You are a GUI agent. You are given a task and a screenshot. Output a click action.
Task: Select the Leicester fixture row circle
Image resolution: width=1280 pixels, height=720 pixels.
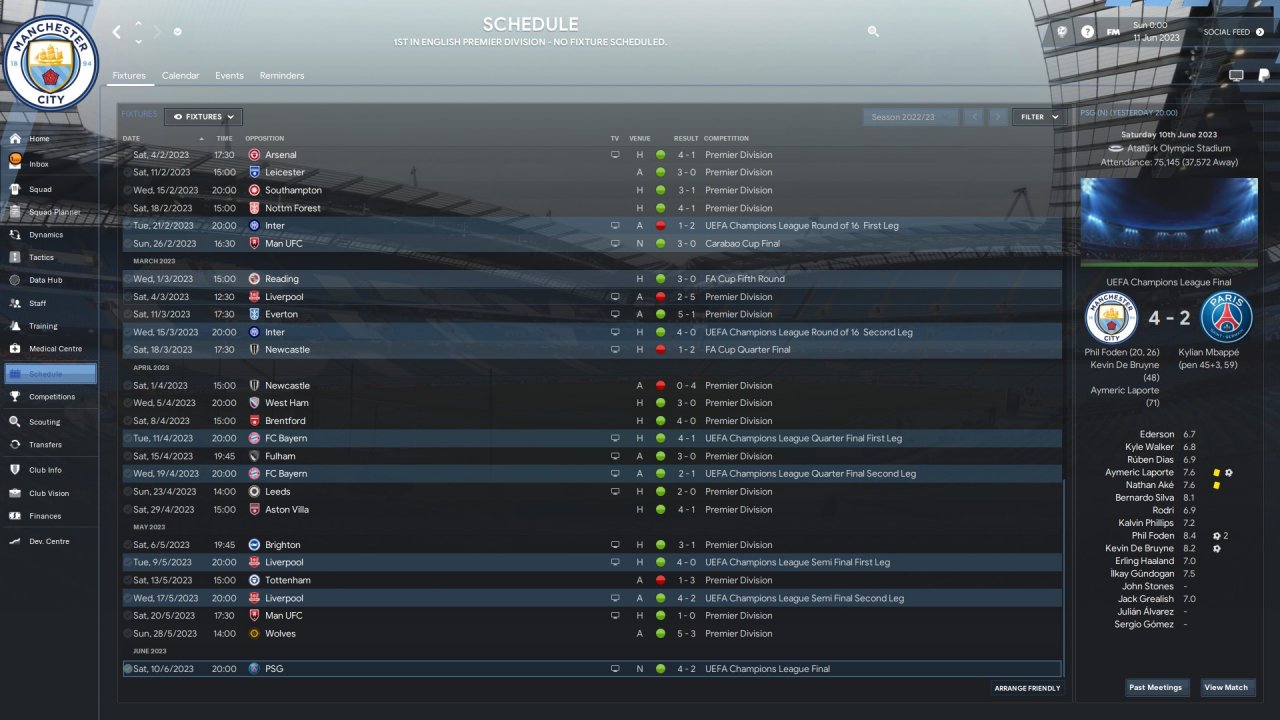point(128,173)
